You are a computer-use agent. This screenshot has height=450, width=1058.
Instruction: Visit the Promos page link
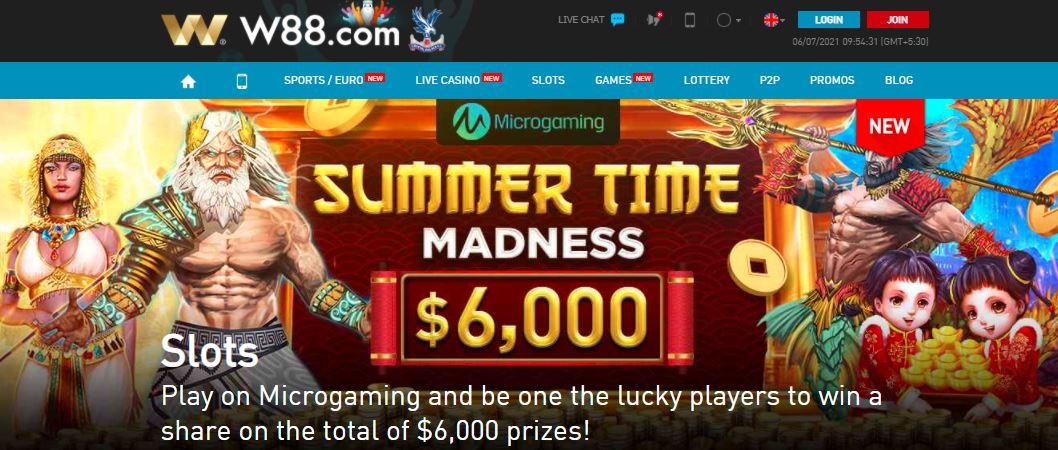[832, 80]
